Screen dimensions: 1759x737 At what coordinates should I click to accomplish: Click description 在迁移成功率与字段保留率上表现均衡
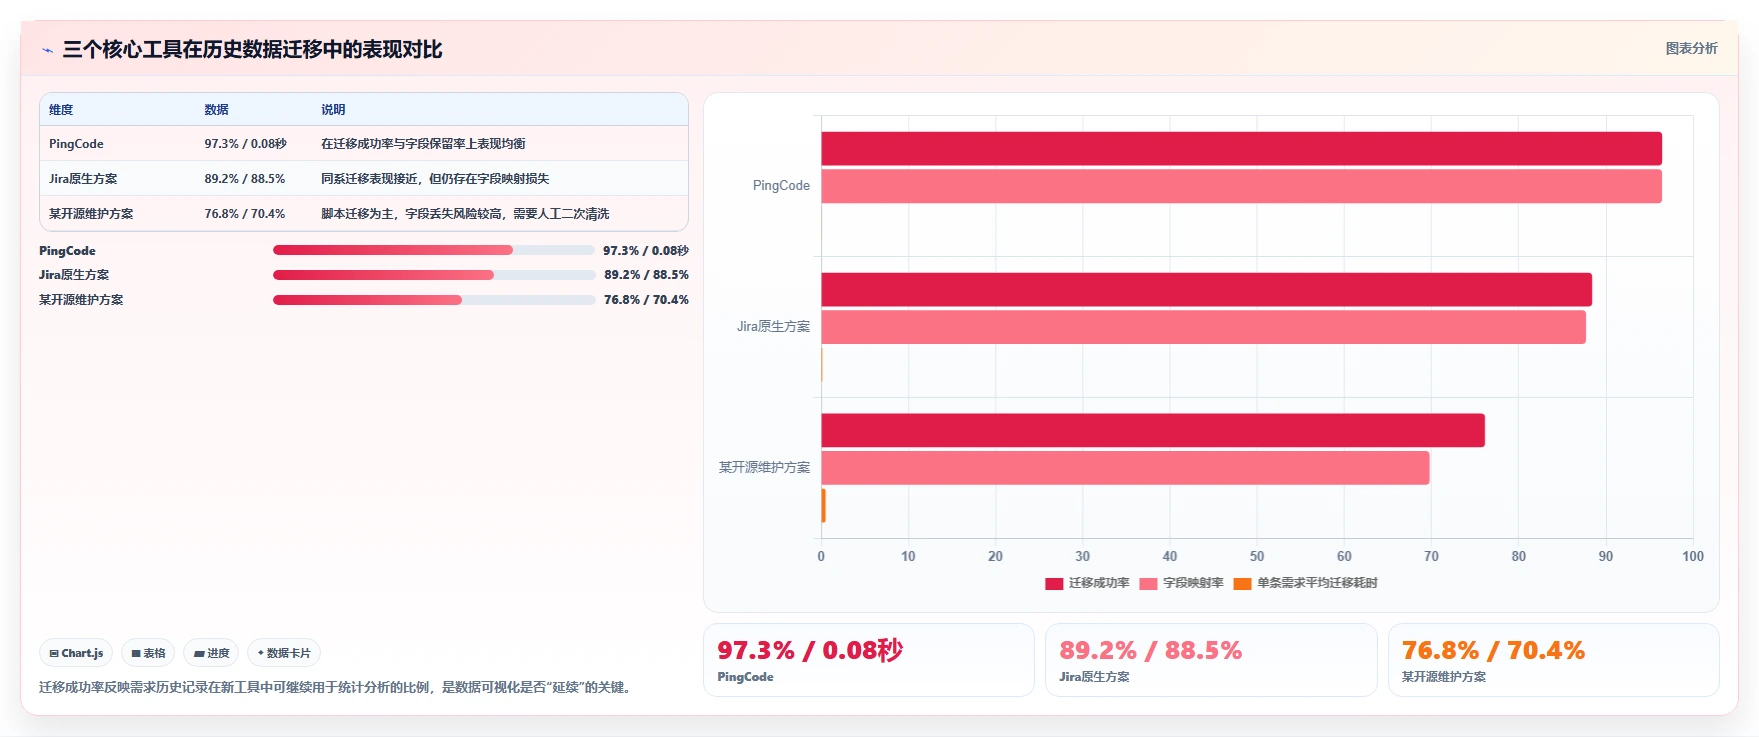point(423,144)
